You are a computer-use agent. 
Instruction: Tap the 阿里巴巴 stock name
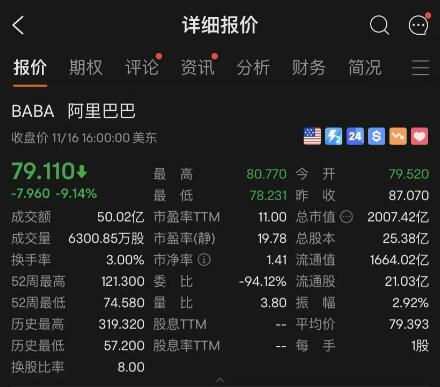(102, 111)
